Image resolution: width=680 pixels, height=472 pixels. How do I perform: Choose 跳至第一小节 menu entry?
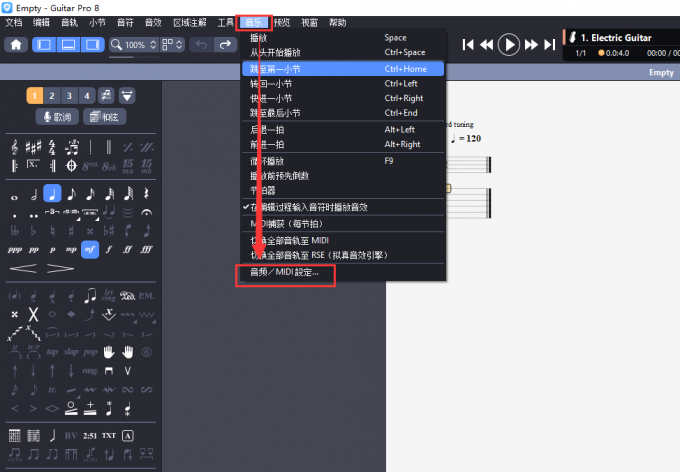coord(343,69)
